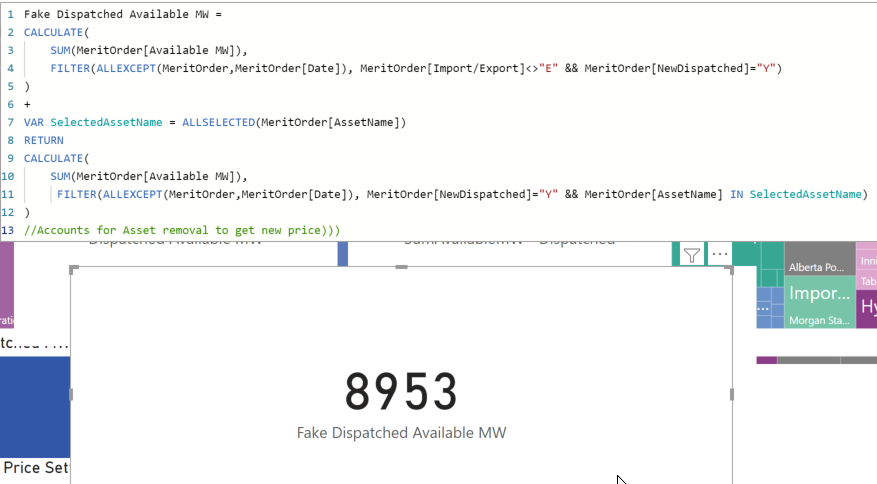
Task: Click the IN operator on line 11
Action: [737, 194]
